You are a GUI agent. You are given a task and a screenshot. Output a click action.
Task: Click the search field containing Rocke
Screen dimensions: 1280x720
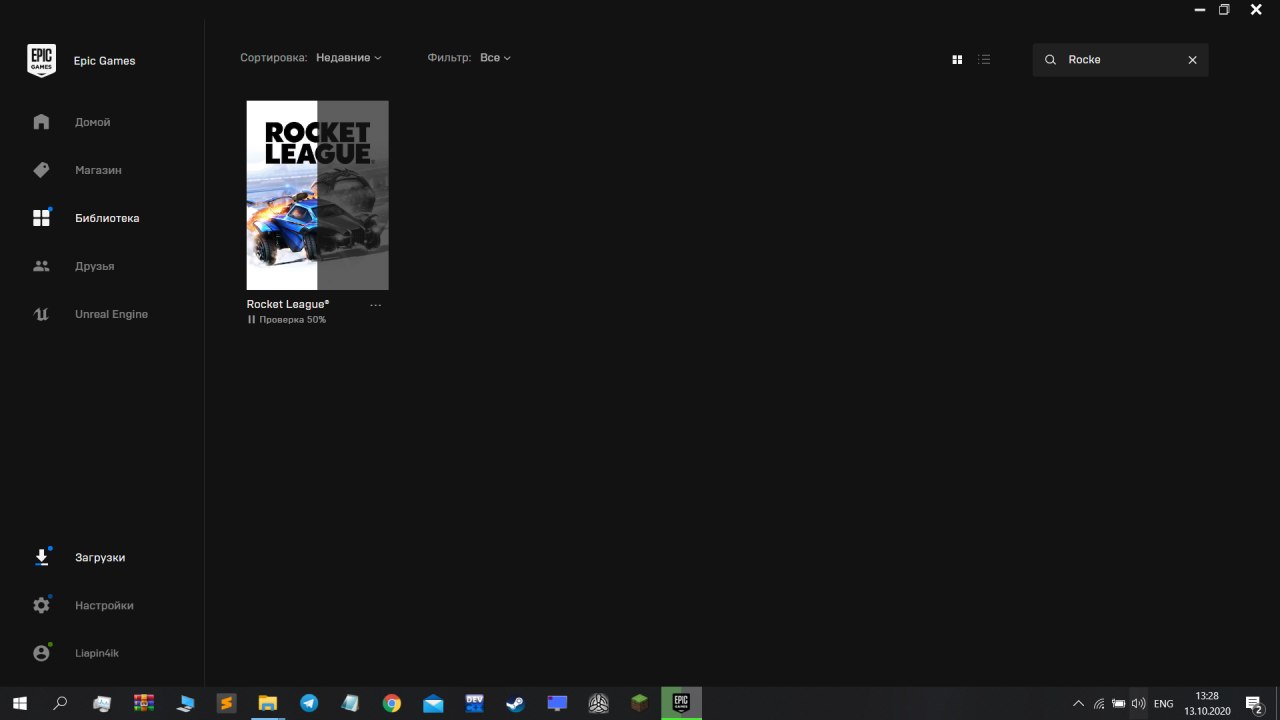click(x=1120, y=60)
